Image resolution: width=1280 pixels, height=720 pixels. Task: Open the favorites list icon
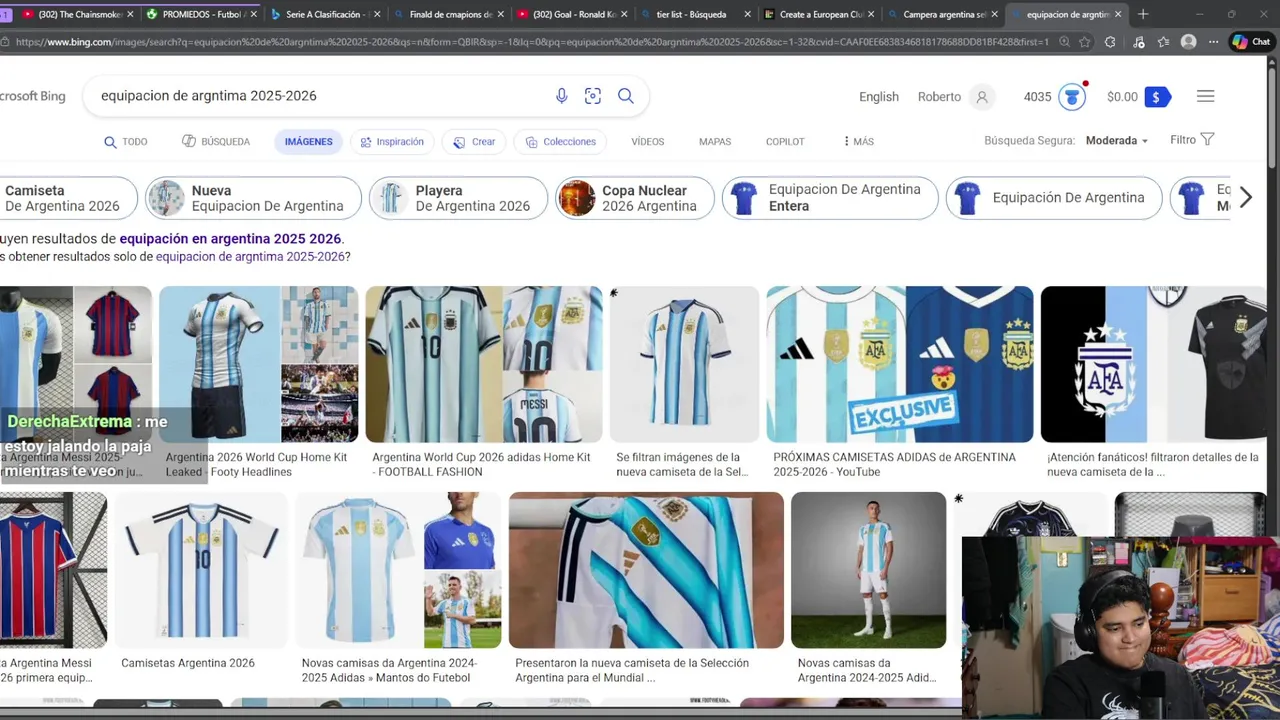[x=1163, y=42]
